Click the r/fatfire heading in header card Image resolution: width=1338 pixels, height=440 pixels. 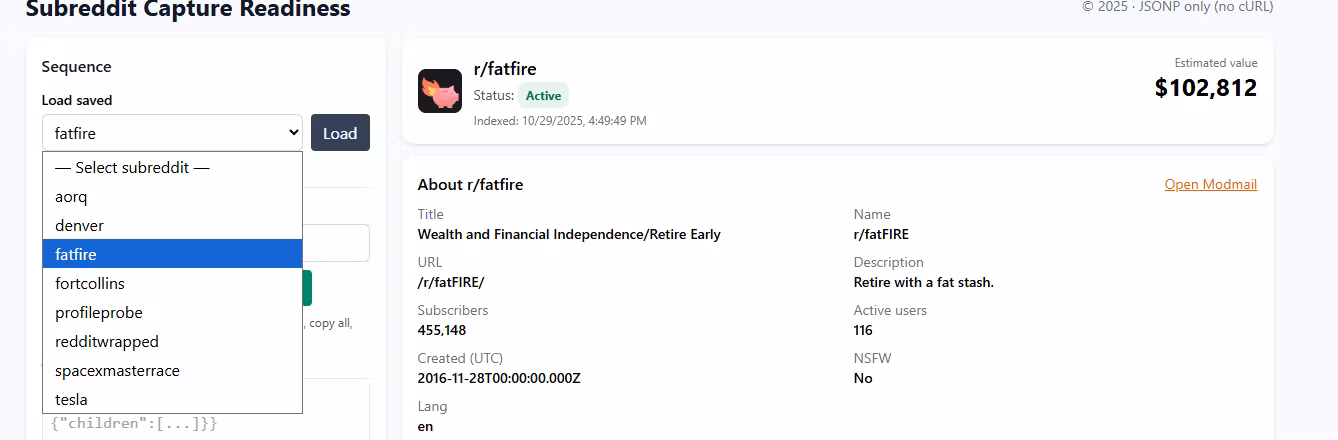pyautogui.click(x=505, y=69)
